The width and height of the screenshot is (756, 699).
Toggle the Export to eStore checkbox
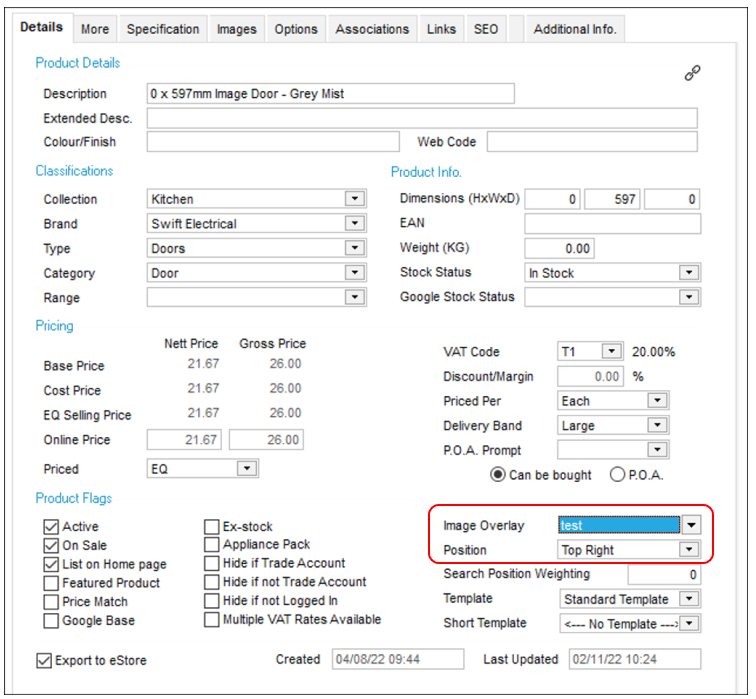(x=44, y=660)
